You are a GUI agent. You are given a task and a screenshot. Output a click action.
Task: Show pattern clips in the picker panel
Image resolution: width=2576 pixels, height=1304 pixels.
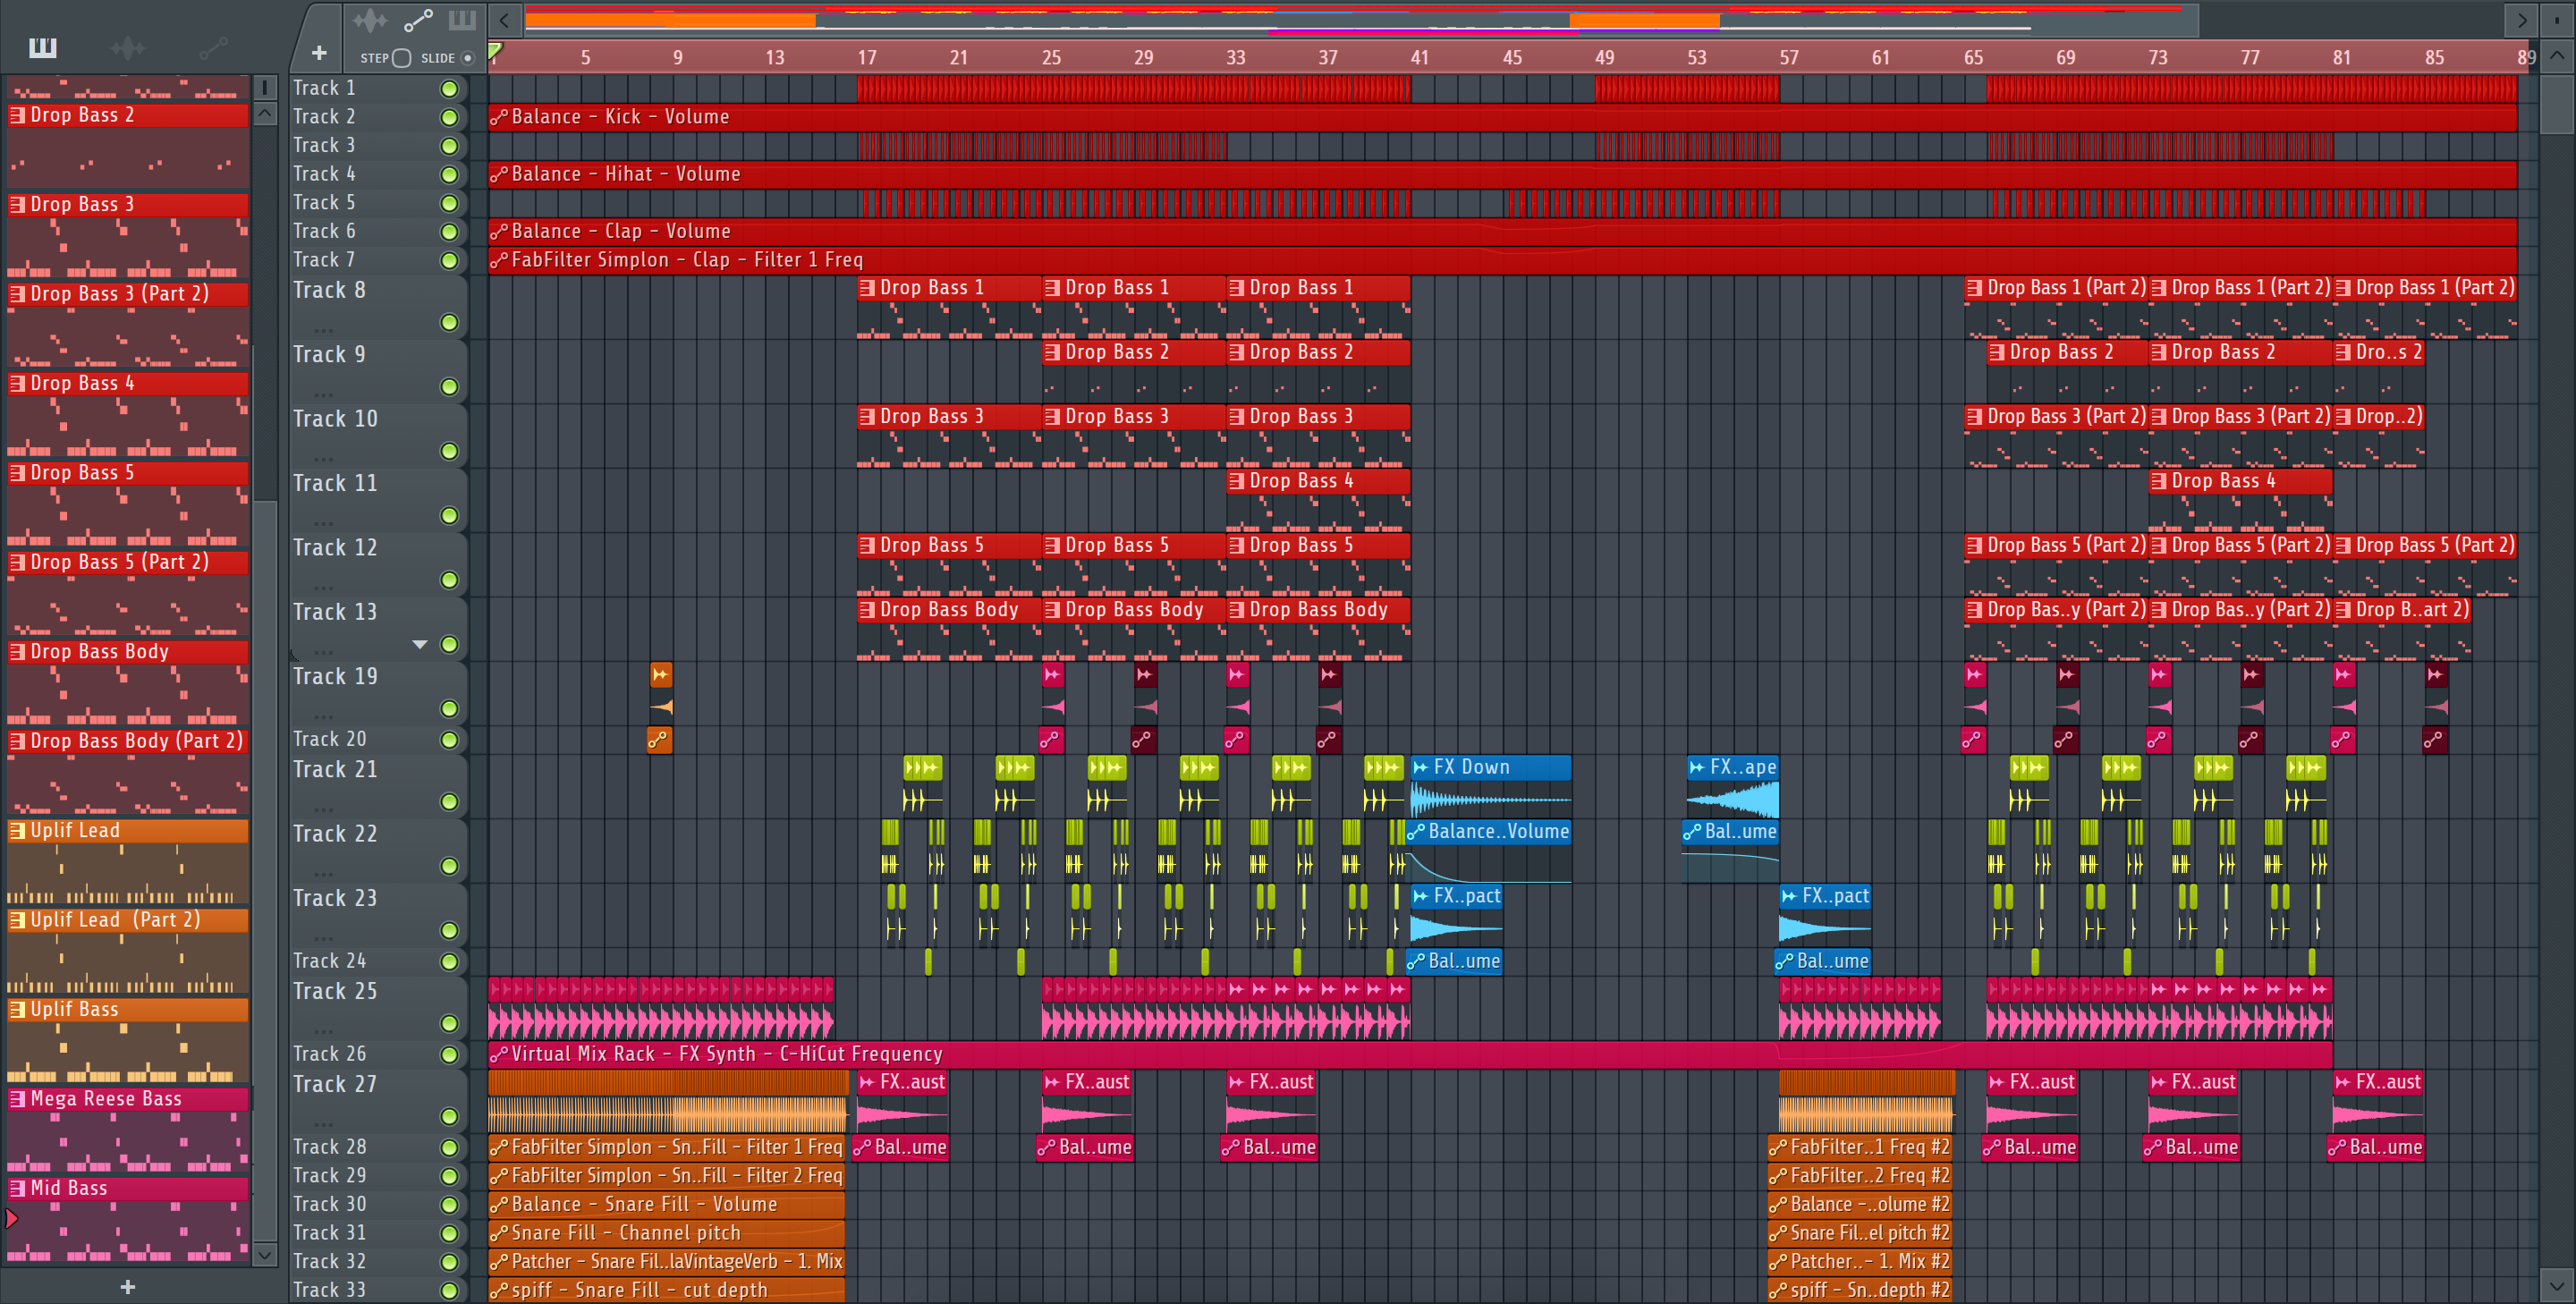[x=42, y=47]
